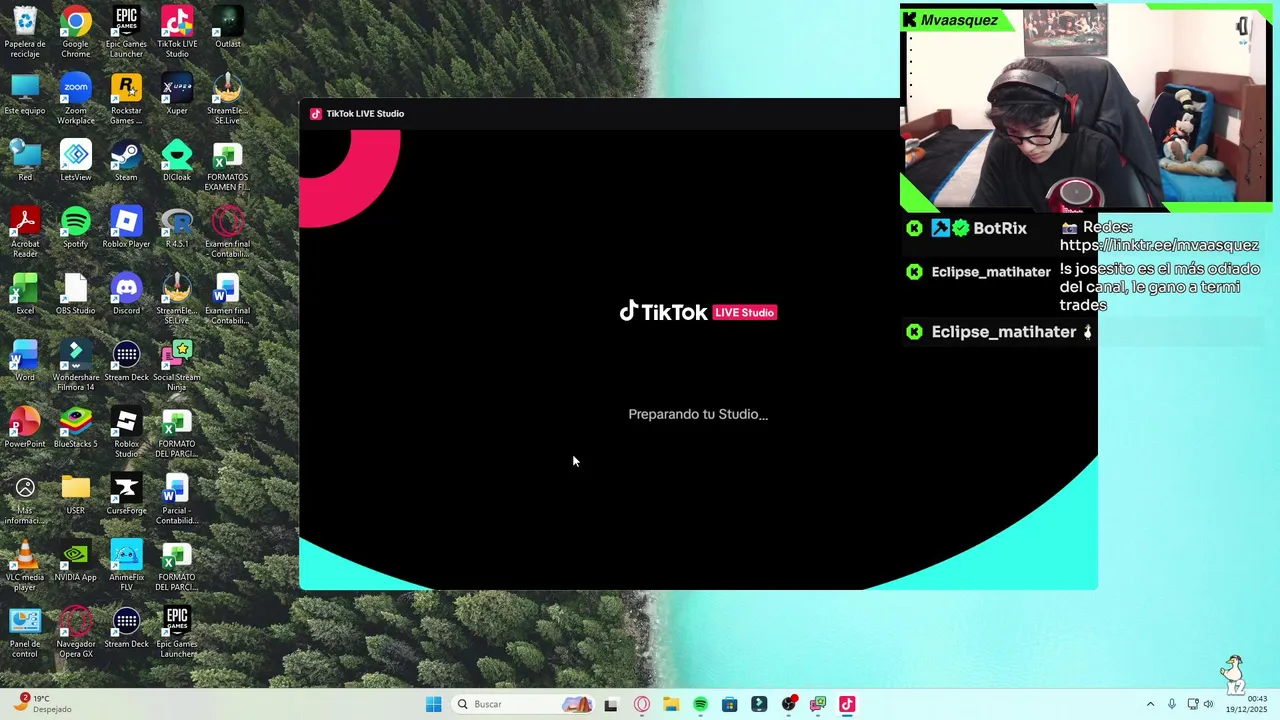
Task: Switch to OBS Studio in the taskbar
Action: pos(789,704)
